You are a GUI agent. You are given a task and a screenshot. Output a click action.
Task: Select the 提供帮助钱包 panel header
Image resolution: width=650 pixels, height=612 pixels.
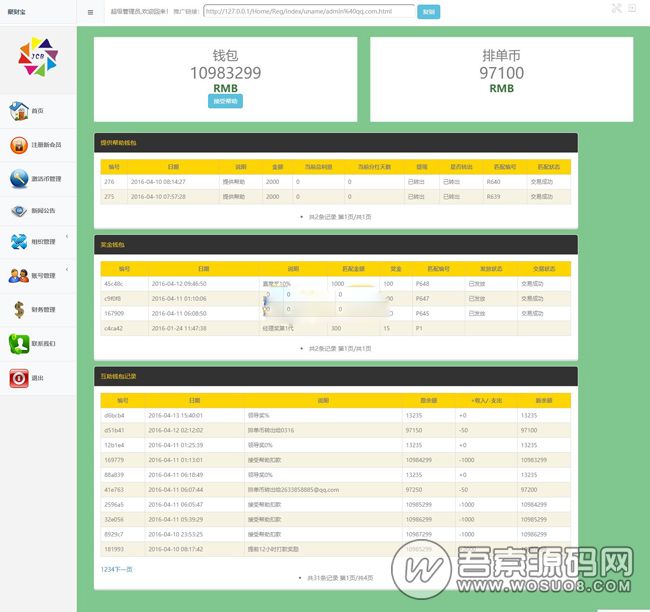pos(336,143)
